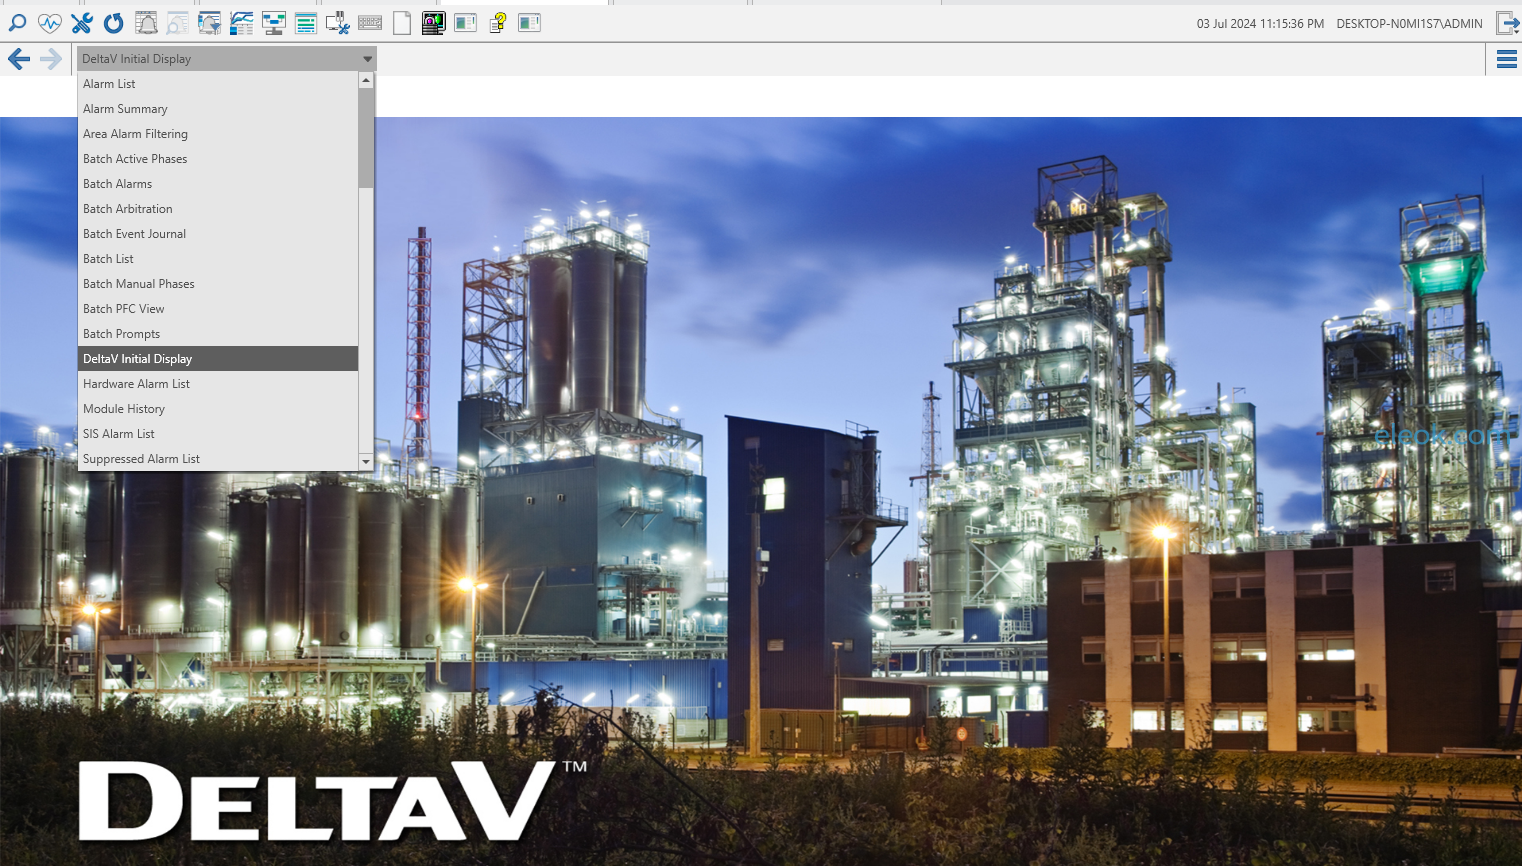Image resolution: width=1522 pixels, height=866 pixels.
Task: Select Batch Alarms entry
Action: [x=218, y=184]
